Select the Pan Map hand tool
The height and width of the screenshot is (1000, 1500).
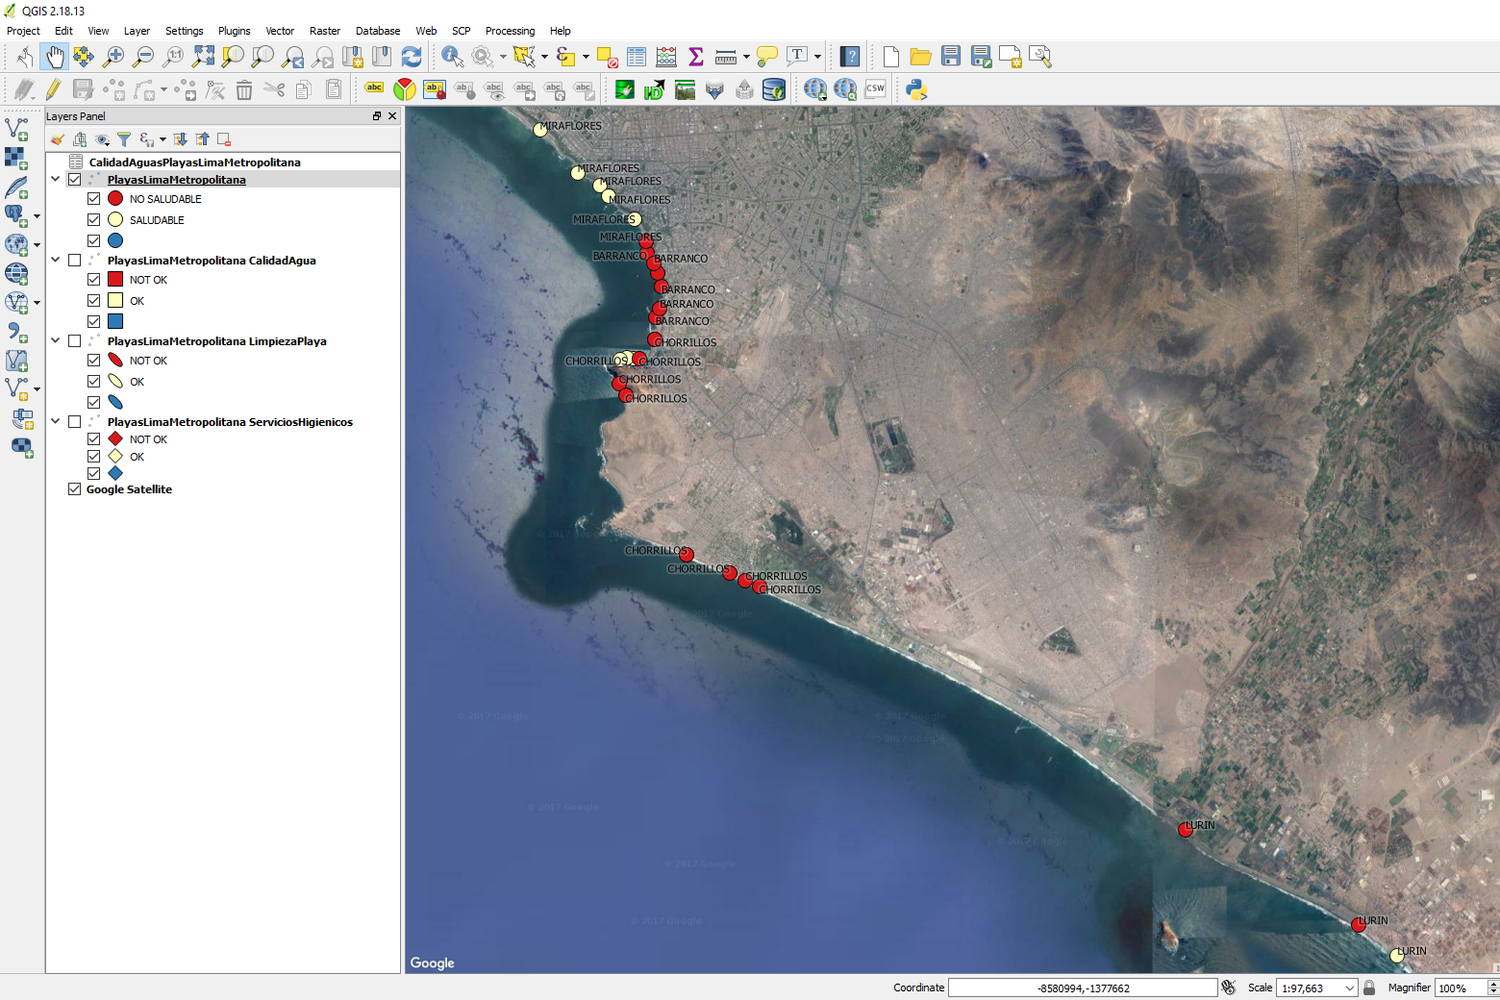click(x=54, y=57)
